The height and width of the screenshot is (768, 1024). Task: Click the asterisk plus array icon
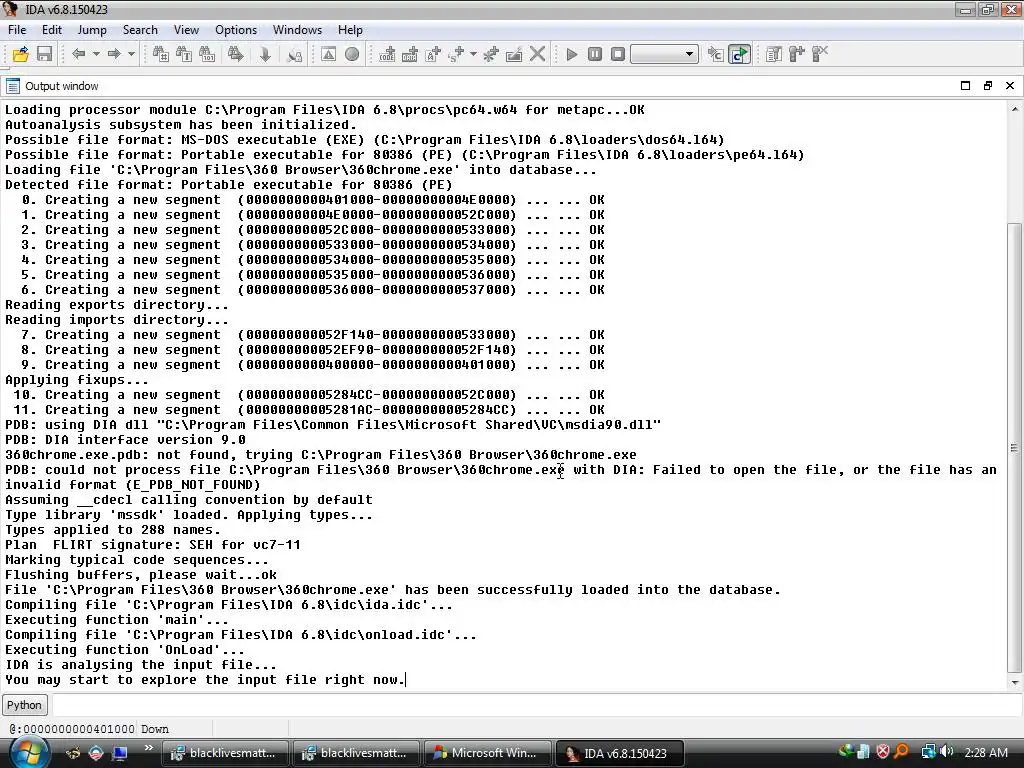490,54
